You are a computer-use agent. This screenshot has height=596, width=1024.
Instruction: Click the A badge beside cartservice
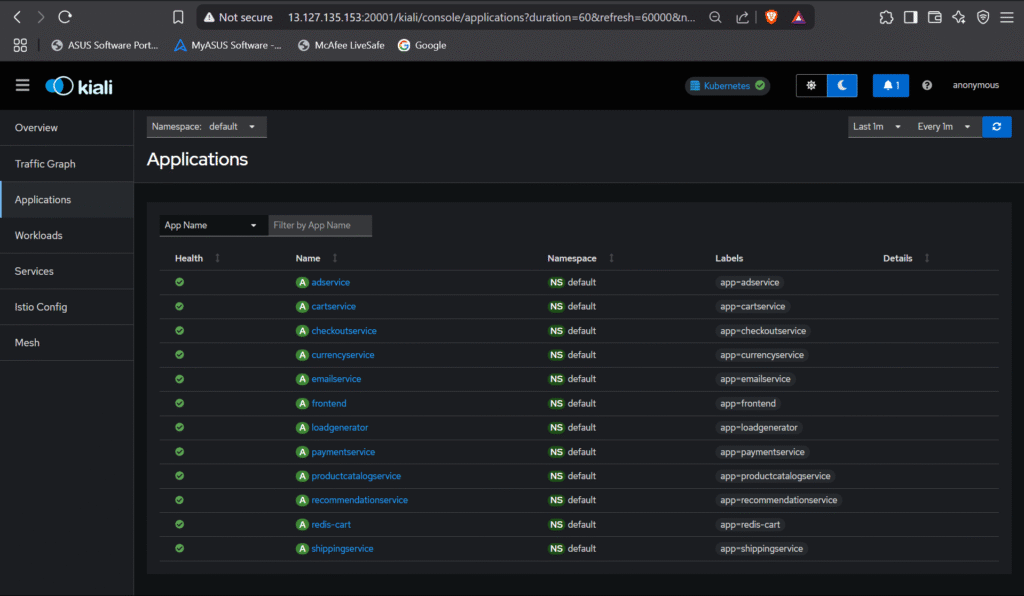[302, 307]
